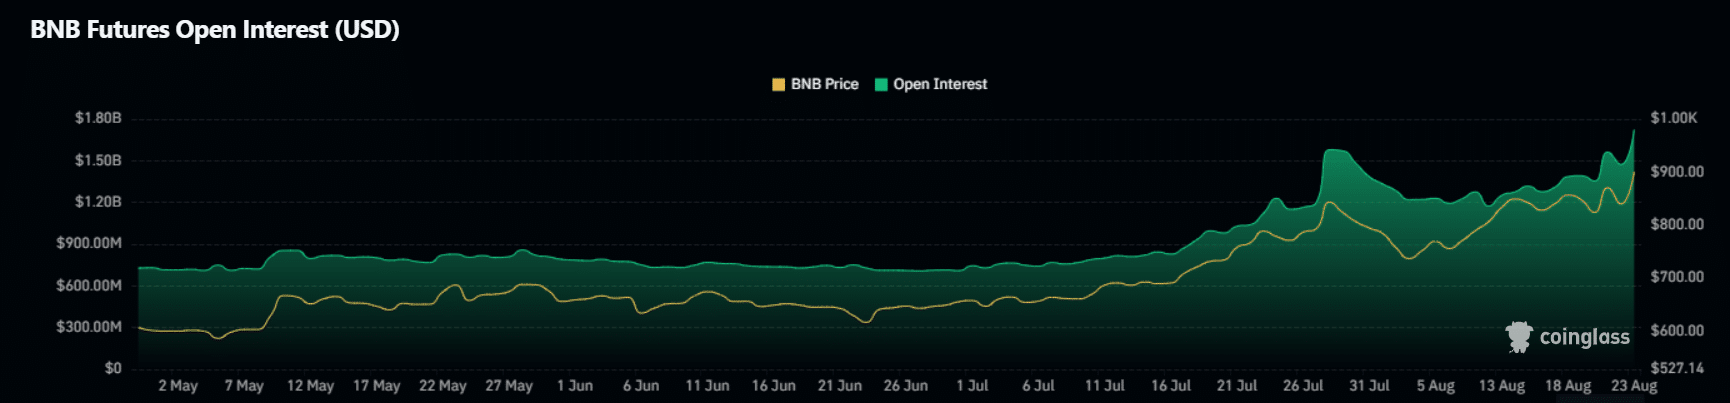Click the $1.50B left axis label
1730x403 pixels.
(98, 160)
